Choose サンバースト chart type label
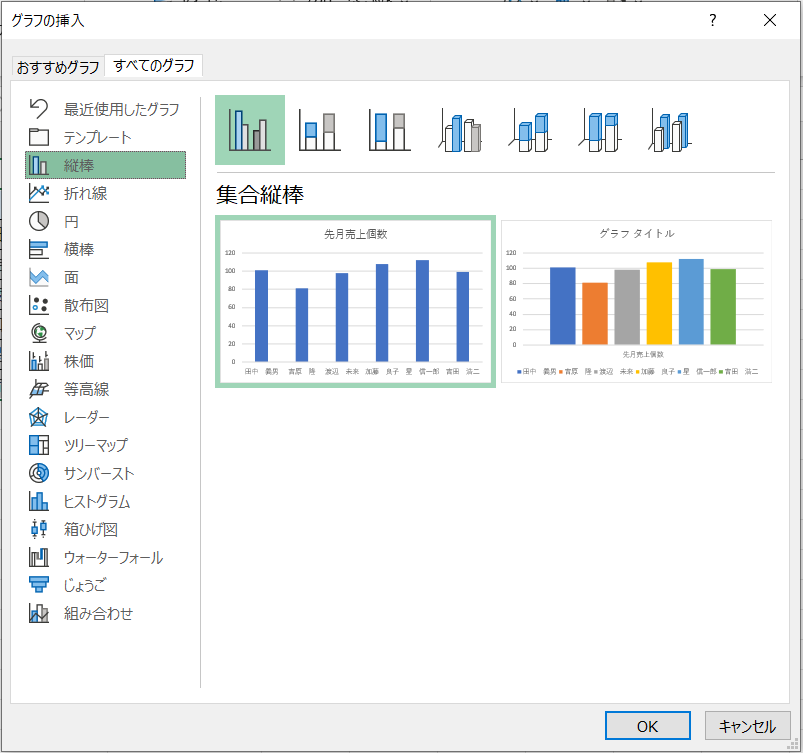 99,473
